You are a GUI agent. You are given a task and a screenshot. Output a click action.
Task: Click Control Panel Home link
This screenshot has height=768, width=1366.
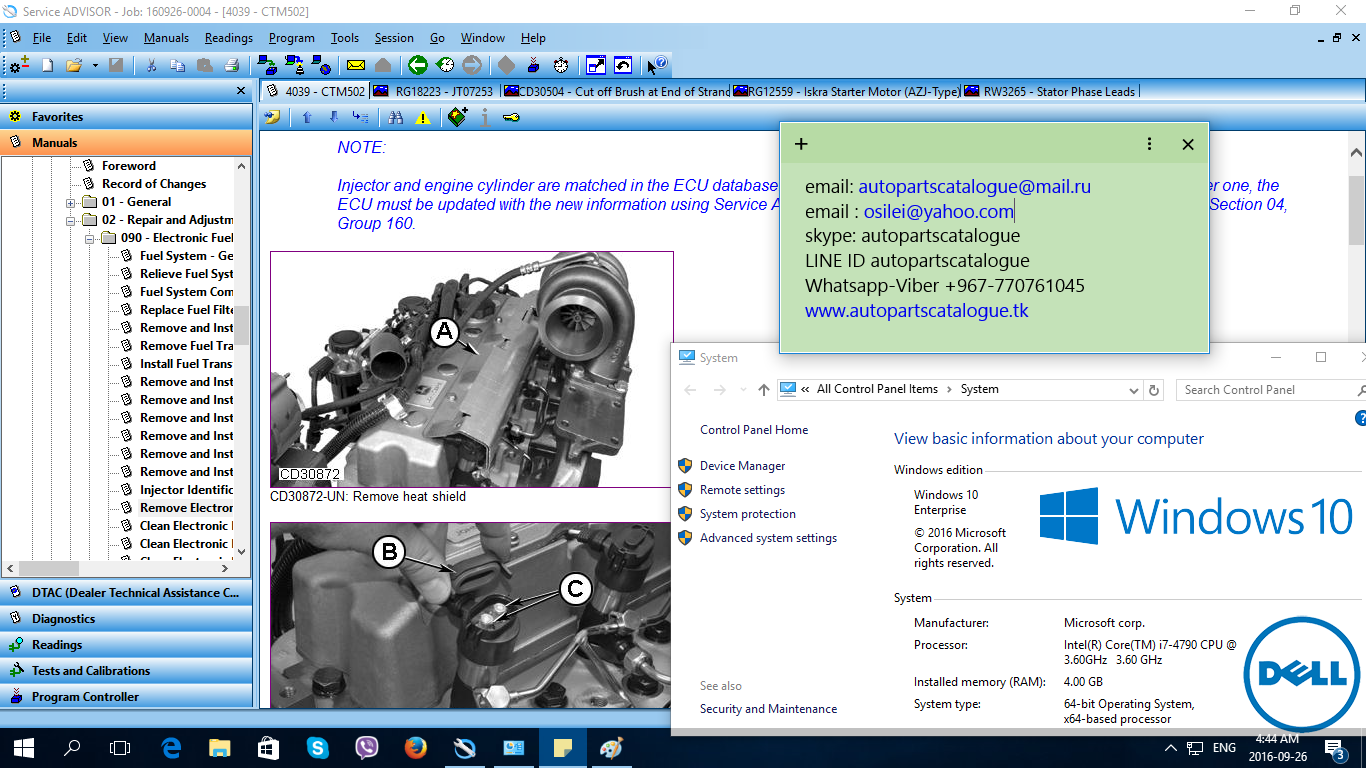pos(754,430)
